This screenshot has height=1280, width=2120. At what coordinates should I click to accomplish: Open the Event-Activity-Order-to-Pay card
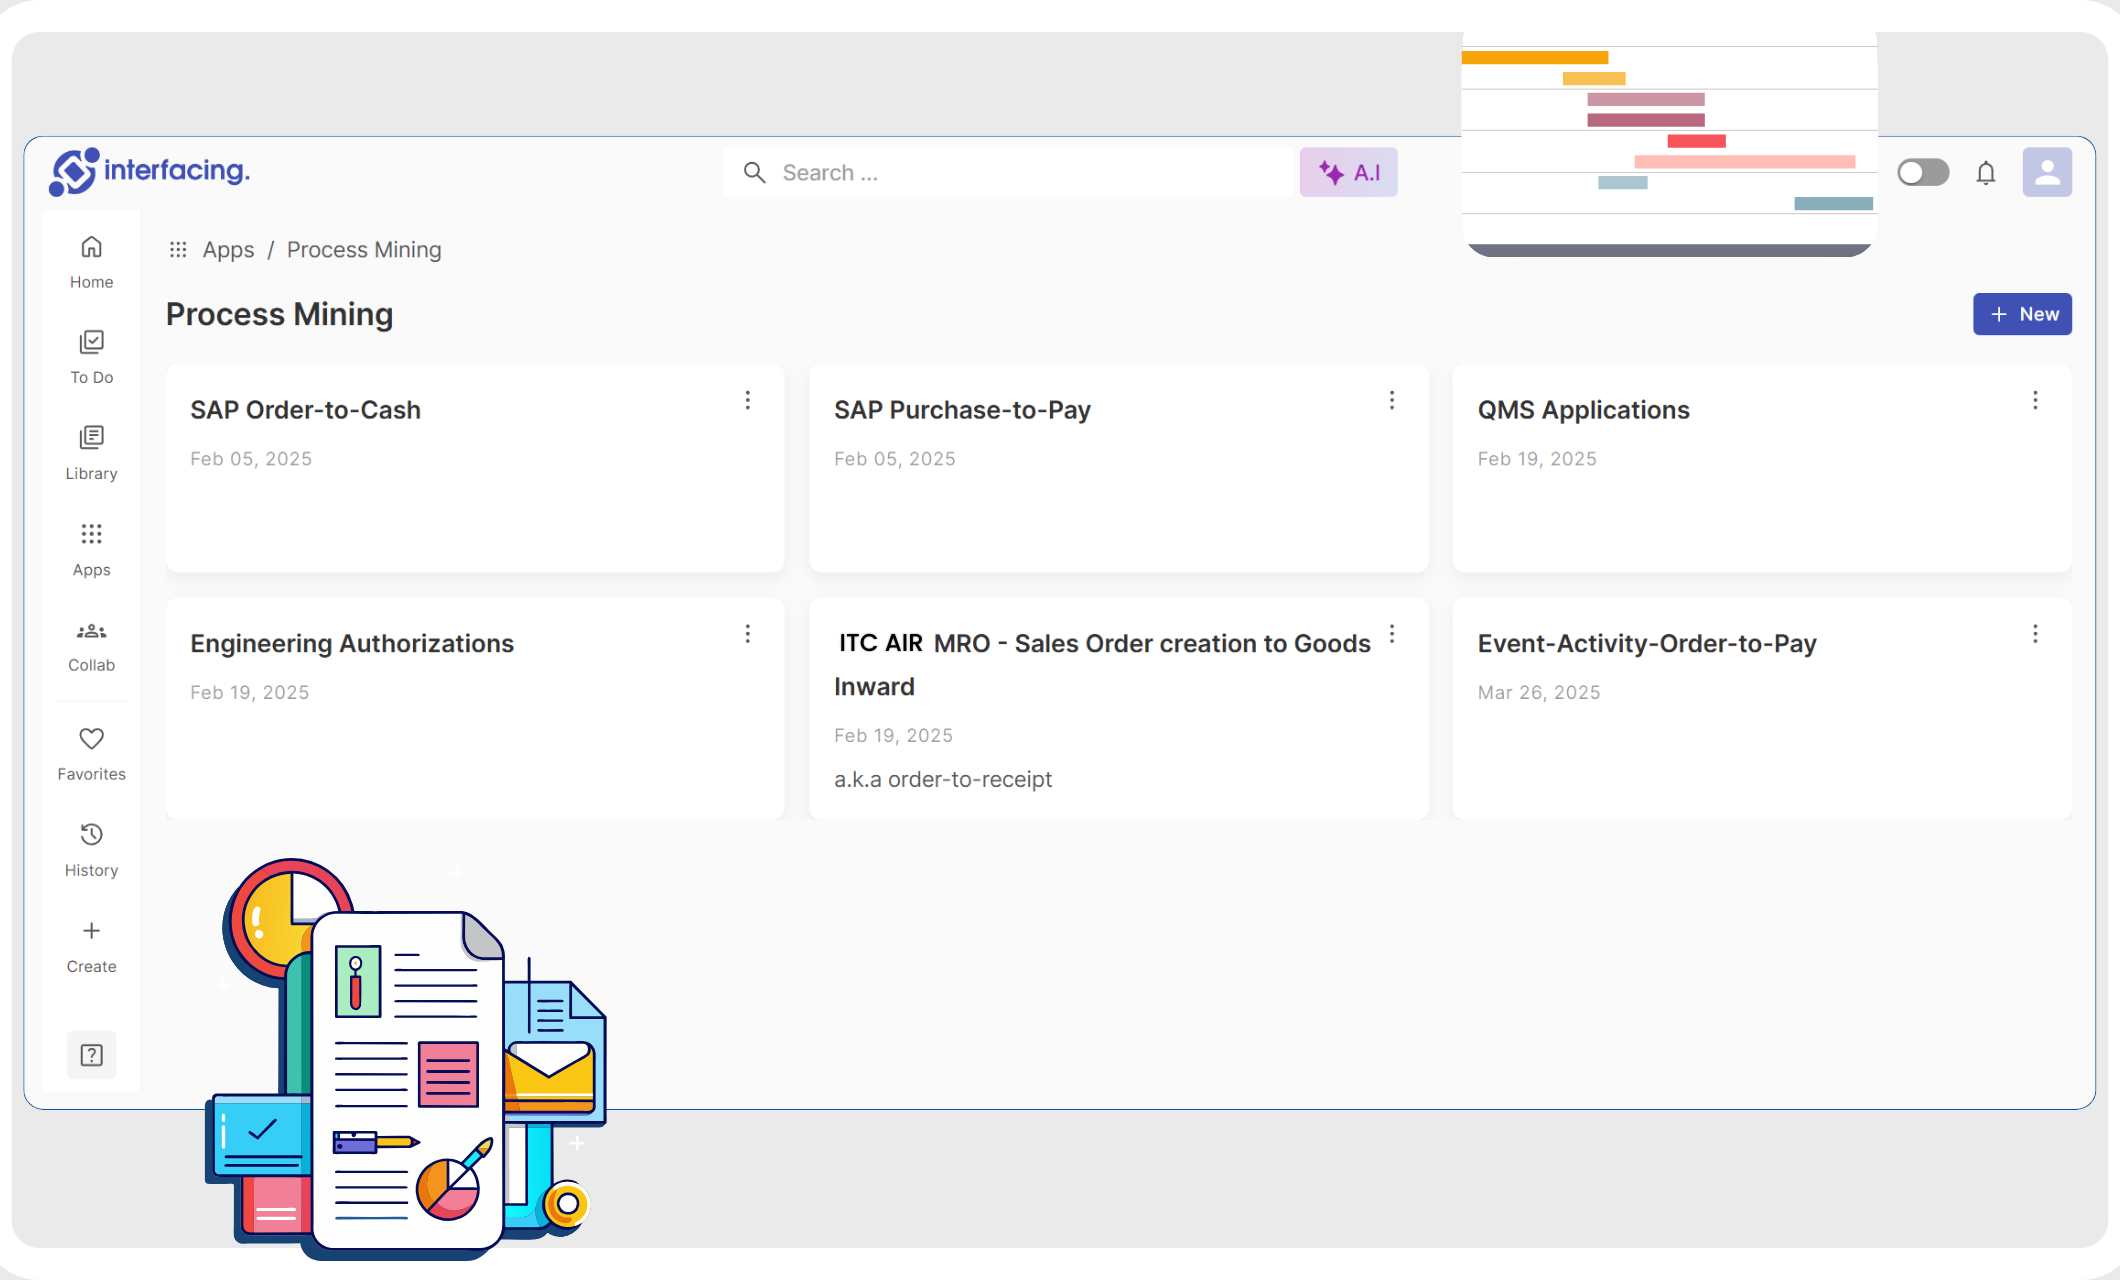pyautogui.click(x=1761, y=708)
